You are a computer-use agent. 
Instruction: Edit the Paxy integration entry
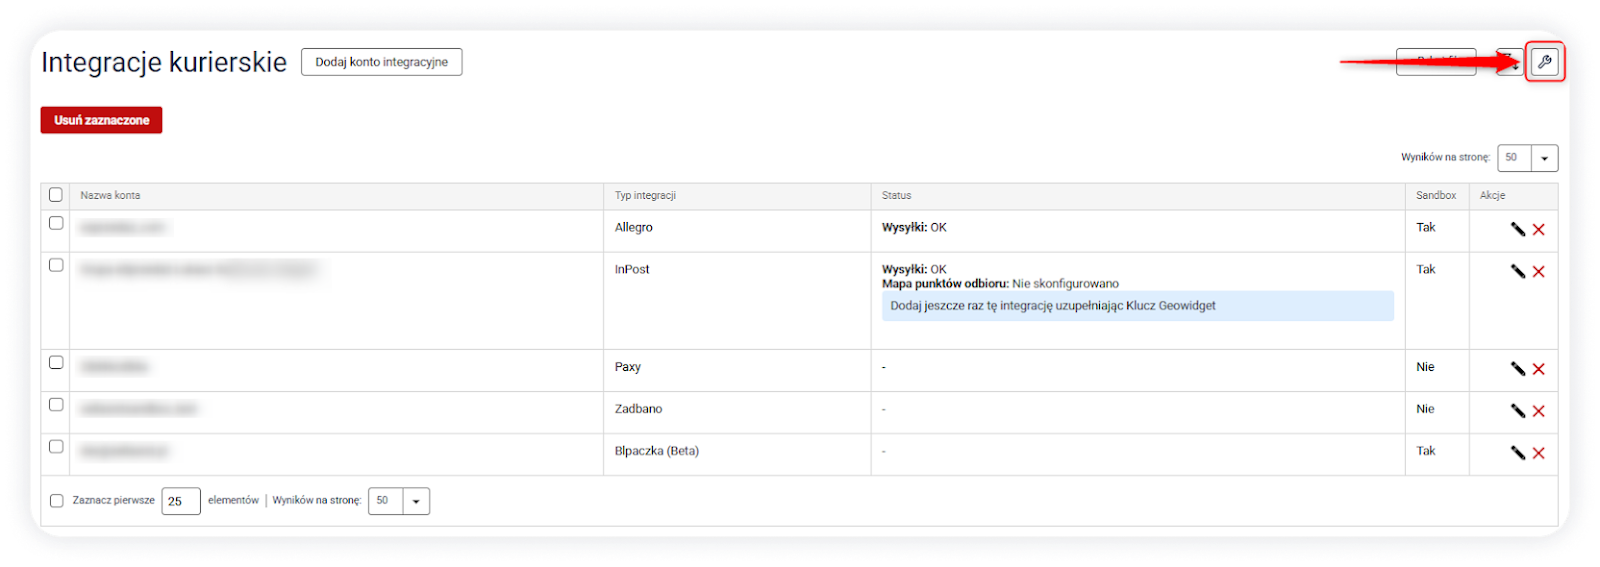click(1518, 369)
